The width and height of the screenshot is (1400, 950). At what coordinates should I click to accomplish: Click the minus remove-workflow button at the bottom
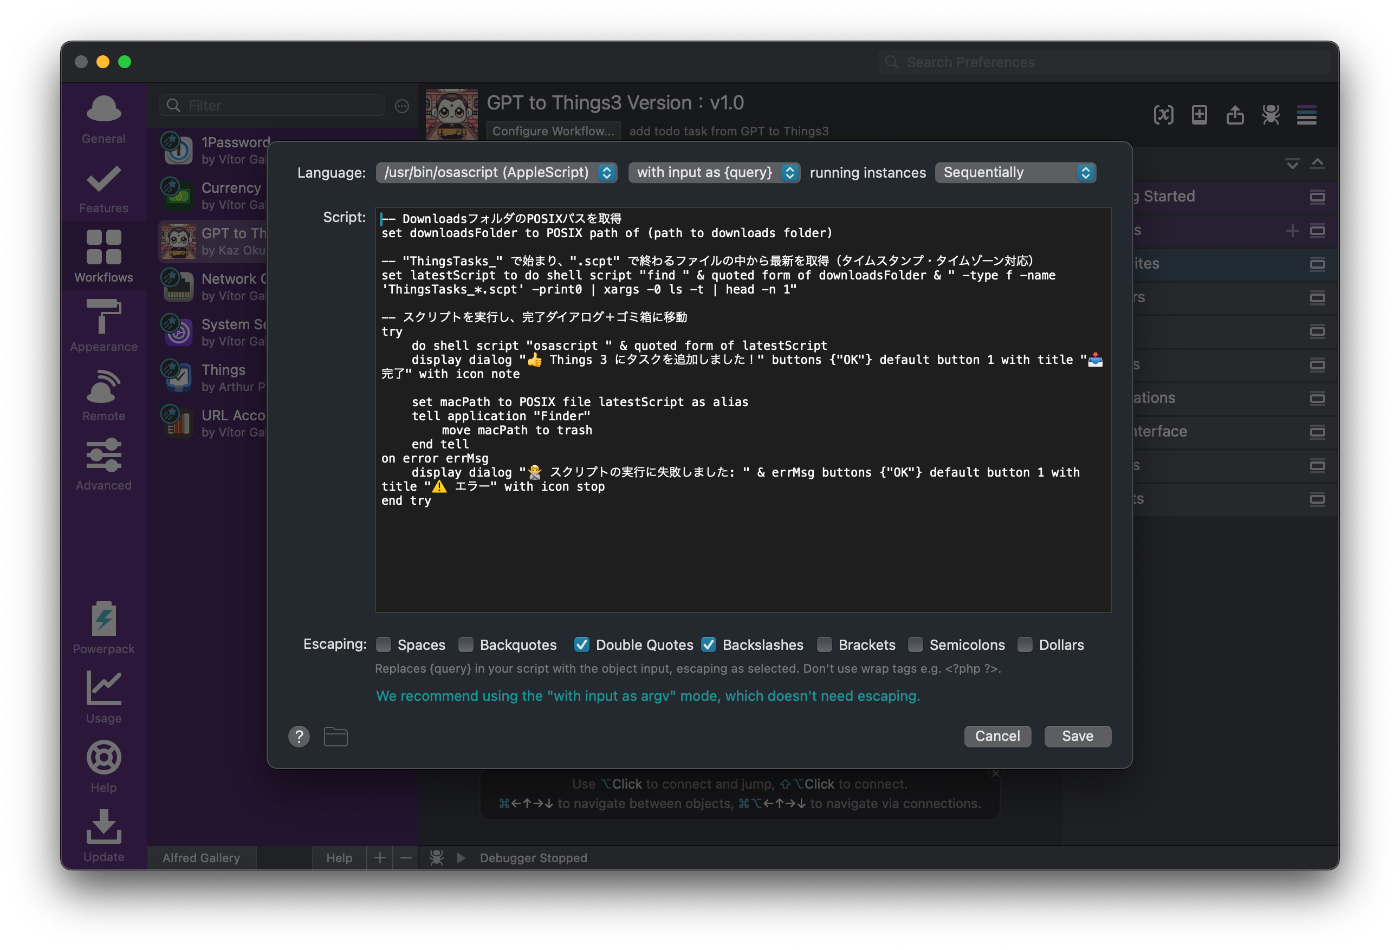[x=406, y=858]
